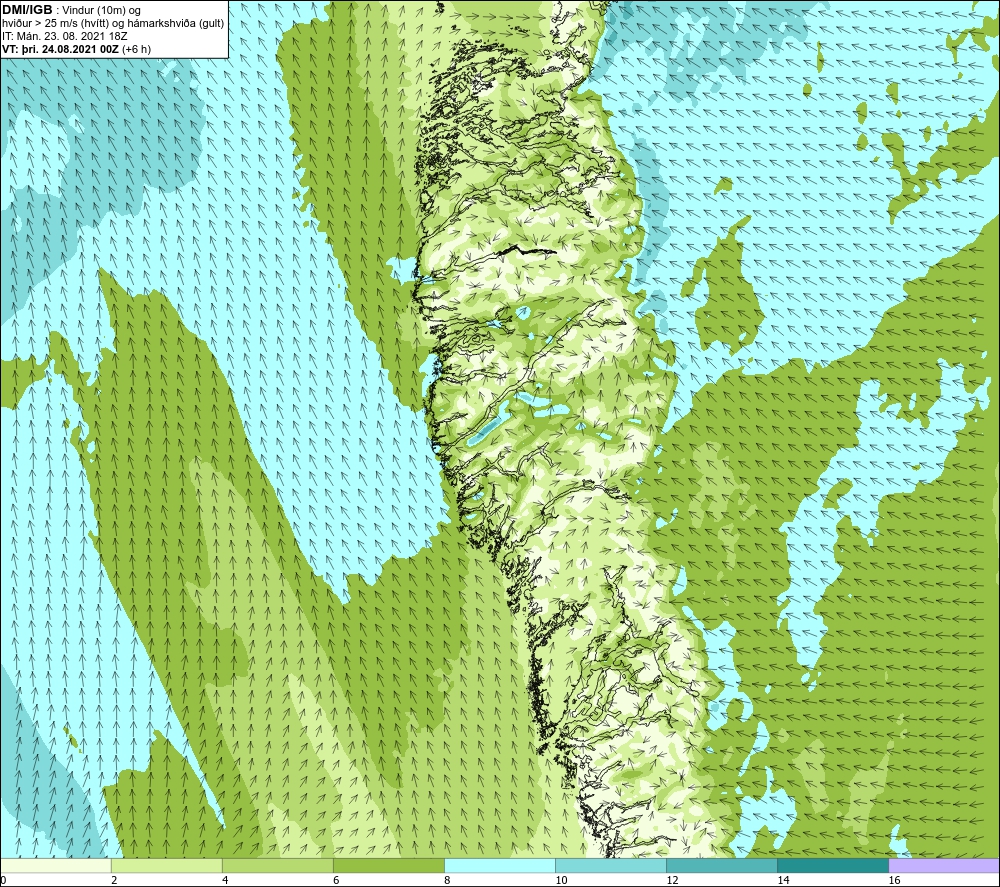Click the legend label "10"
This screenshot has width=1000, height=887.
[x=561, y=881]
